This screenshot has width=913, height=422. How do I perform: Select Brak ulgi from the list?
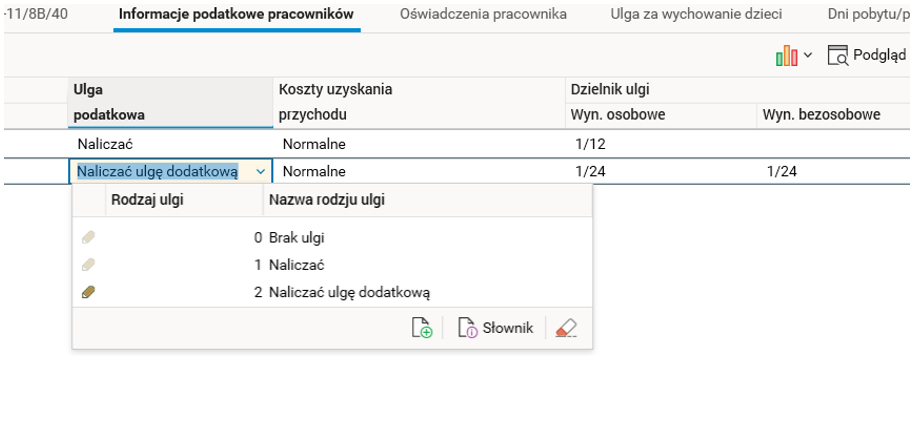(x=296, y=238)
